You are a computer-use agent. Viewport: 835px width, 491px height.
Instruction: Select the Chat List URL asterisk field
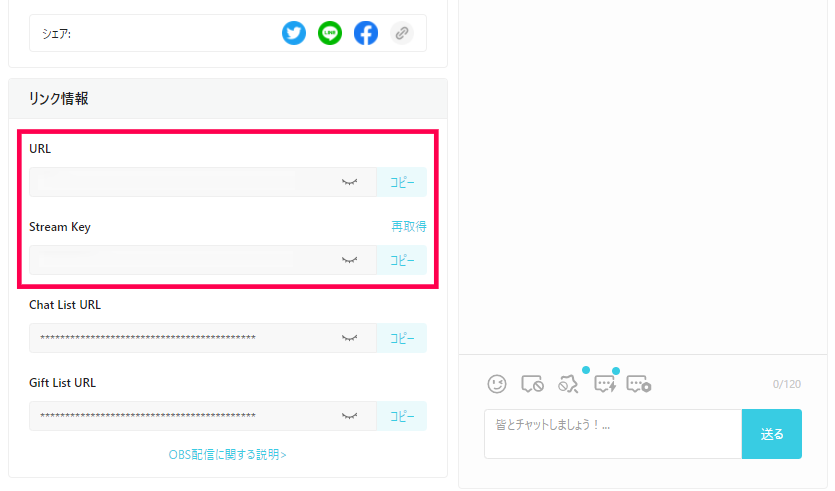pyautogui.click(x=203, y=338)
